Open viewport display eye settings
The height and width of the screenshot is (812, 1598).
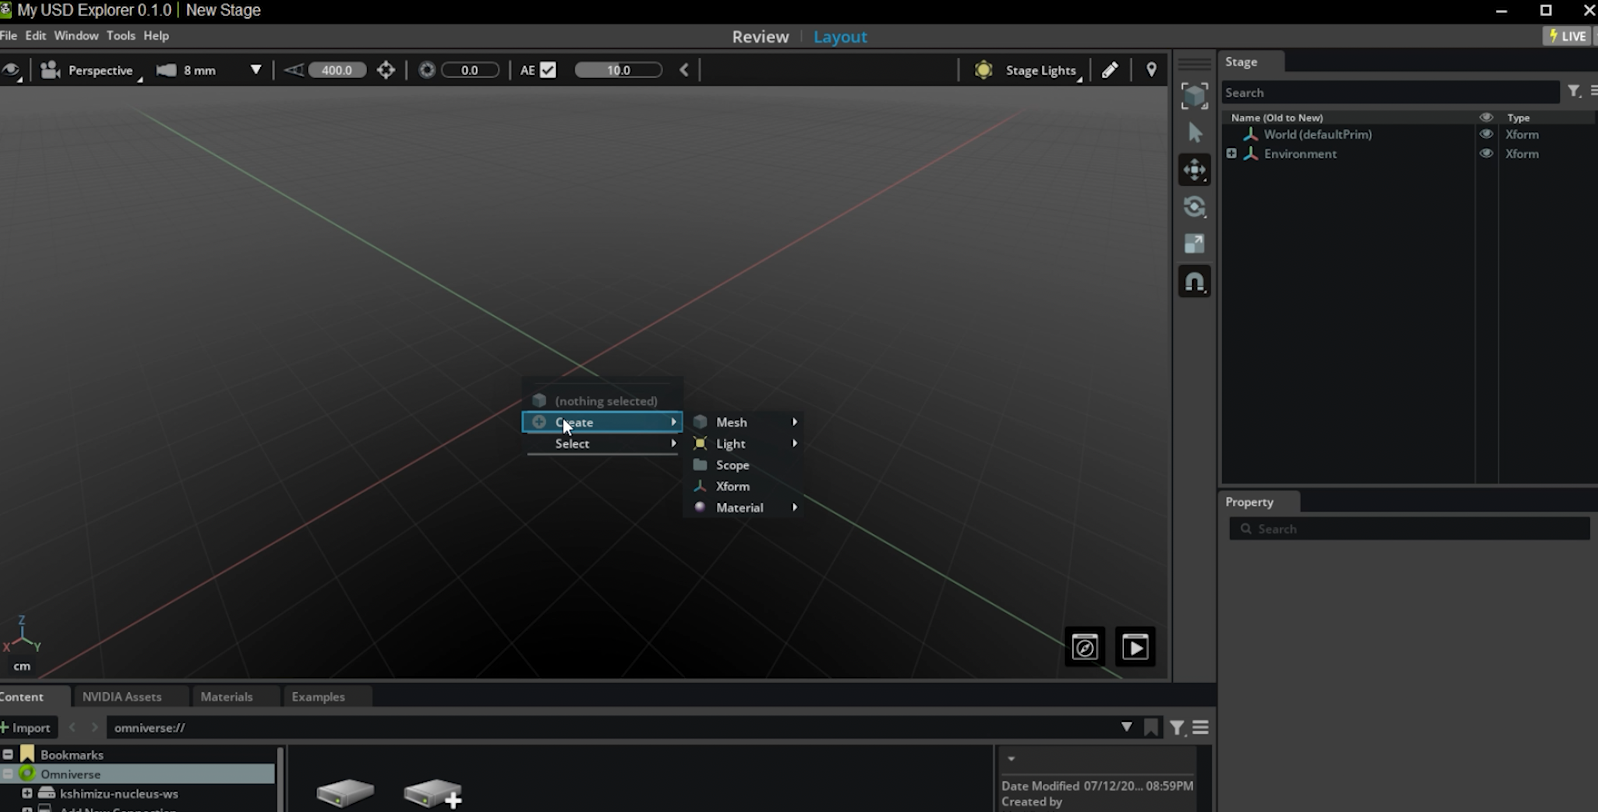pos(11,70)
